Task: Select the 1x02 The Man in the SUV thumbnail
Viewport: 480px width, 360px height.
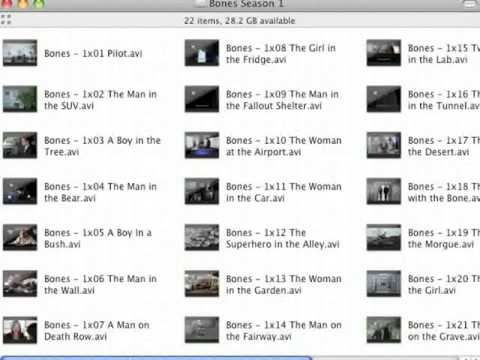Action: coord(20,99)
